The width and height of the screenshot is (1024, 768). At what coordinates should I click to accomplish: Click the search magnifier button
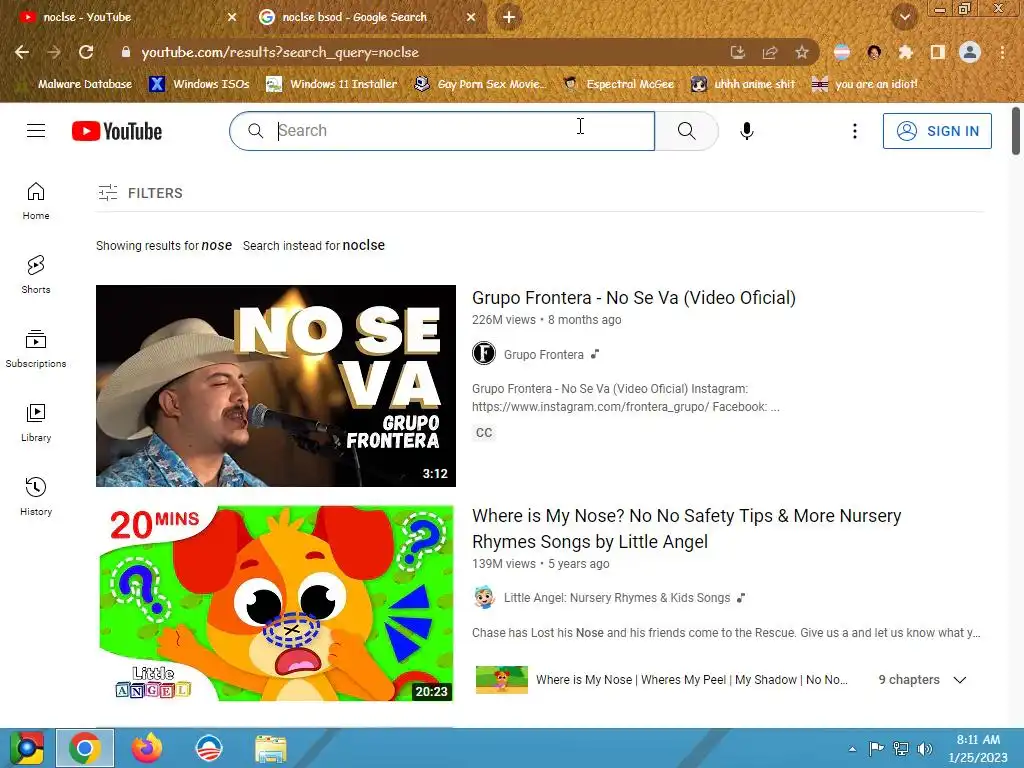coord(686,131)
